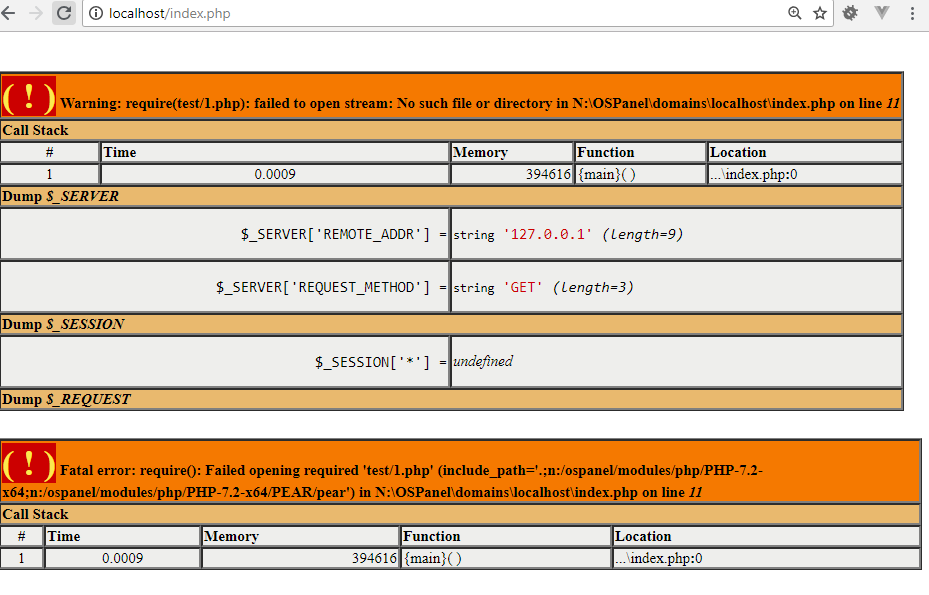929x595 pixels.
Task: Click the Warning exclamation icon in first error
Action: pyautogui.click(x=28, y=96)
